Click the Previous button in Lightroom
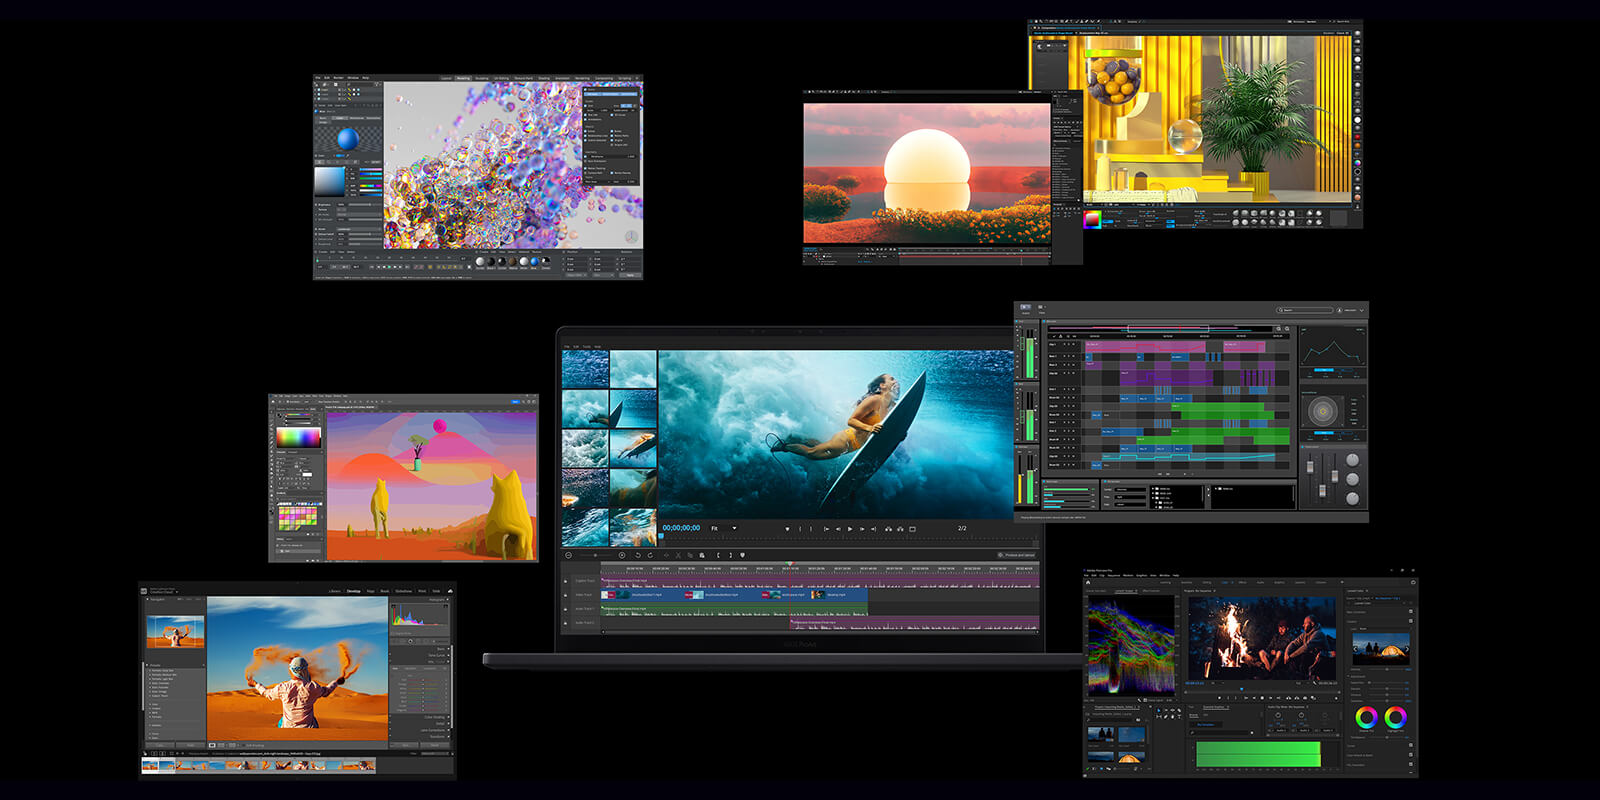 pyautogui.click(x=406, y=745)
